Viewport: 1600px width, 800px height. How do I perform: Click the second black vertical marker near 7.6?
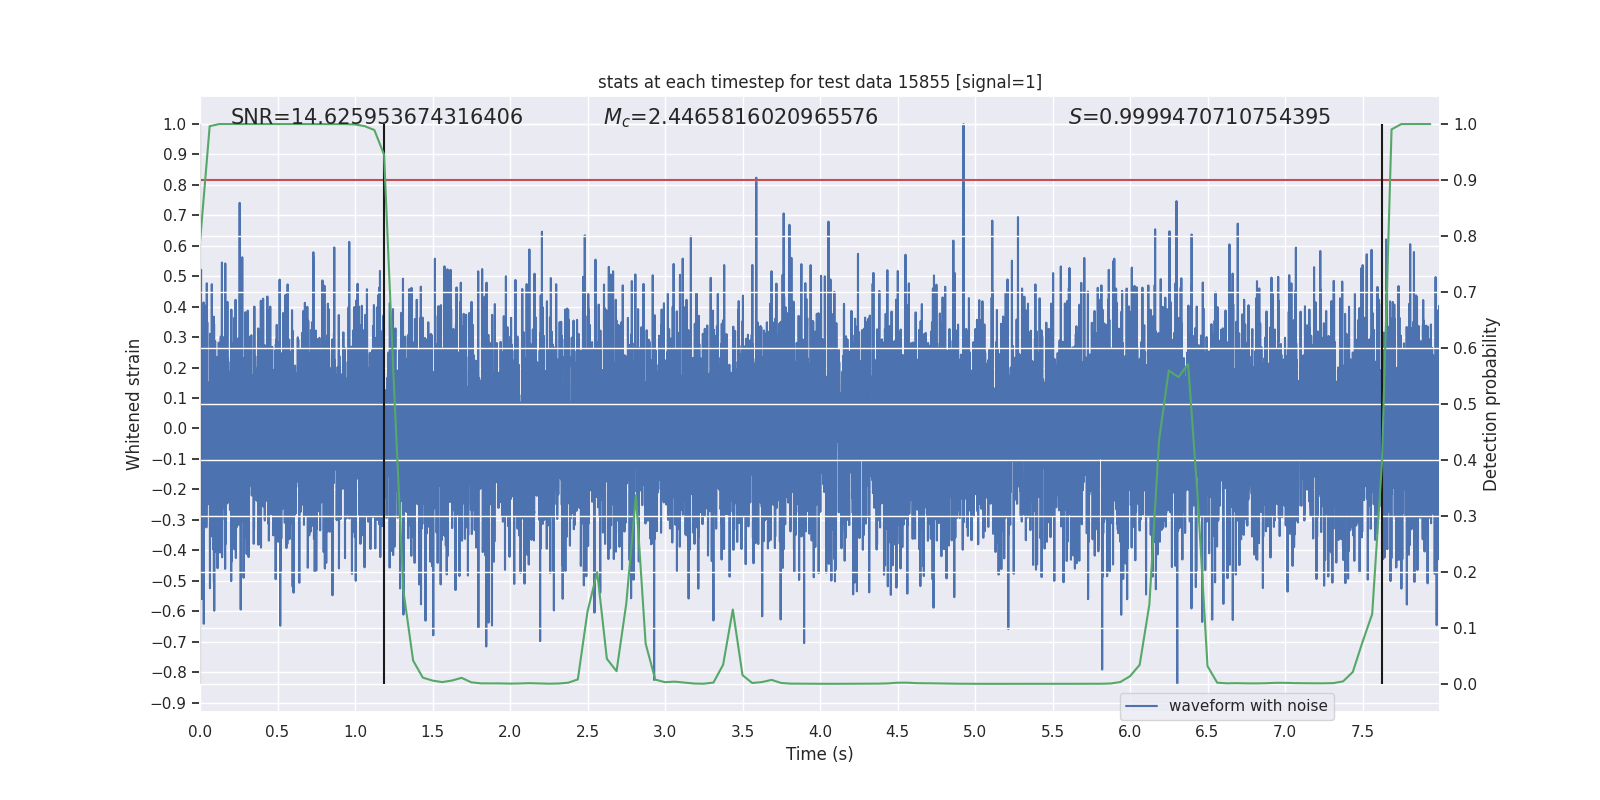click(x=1382, y=404)
